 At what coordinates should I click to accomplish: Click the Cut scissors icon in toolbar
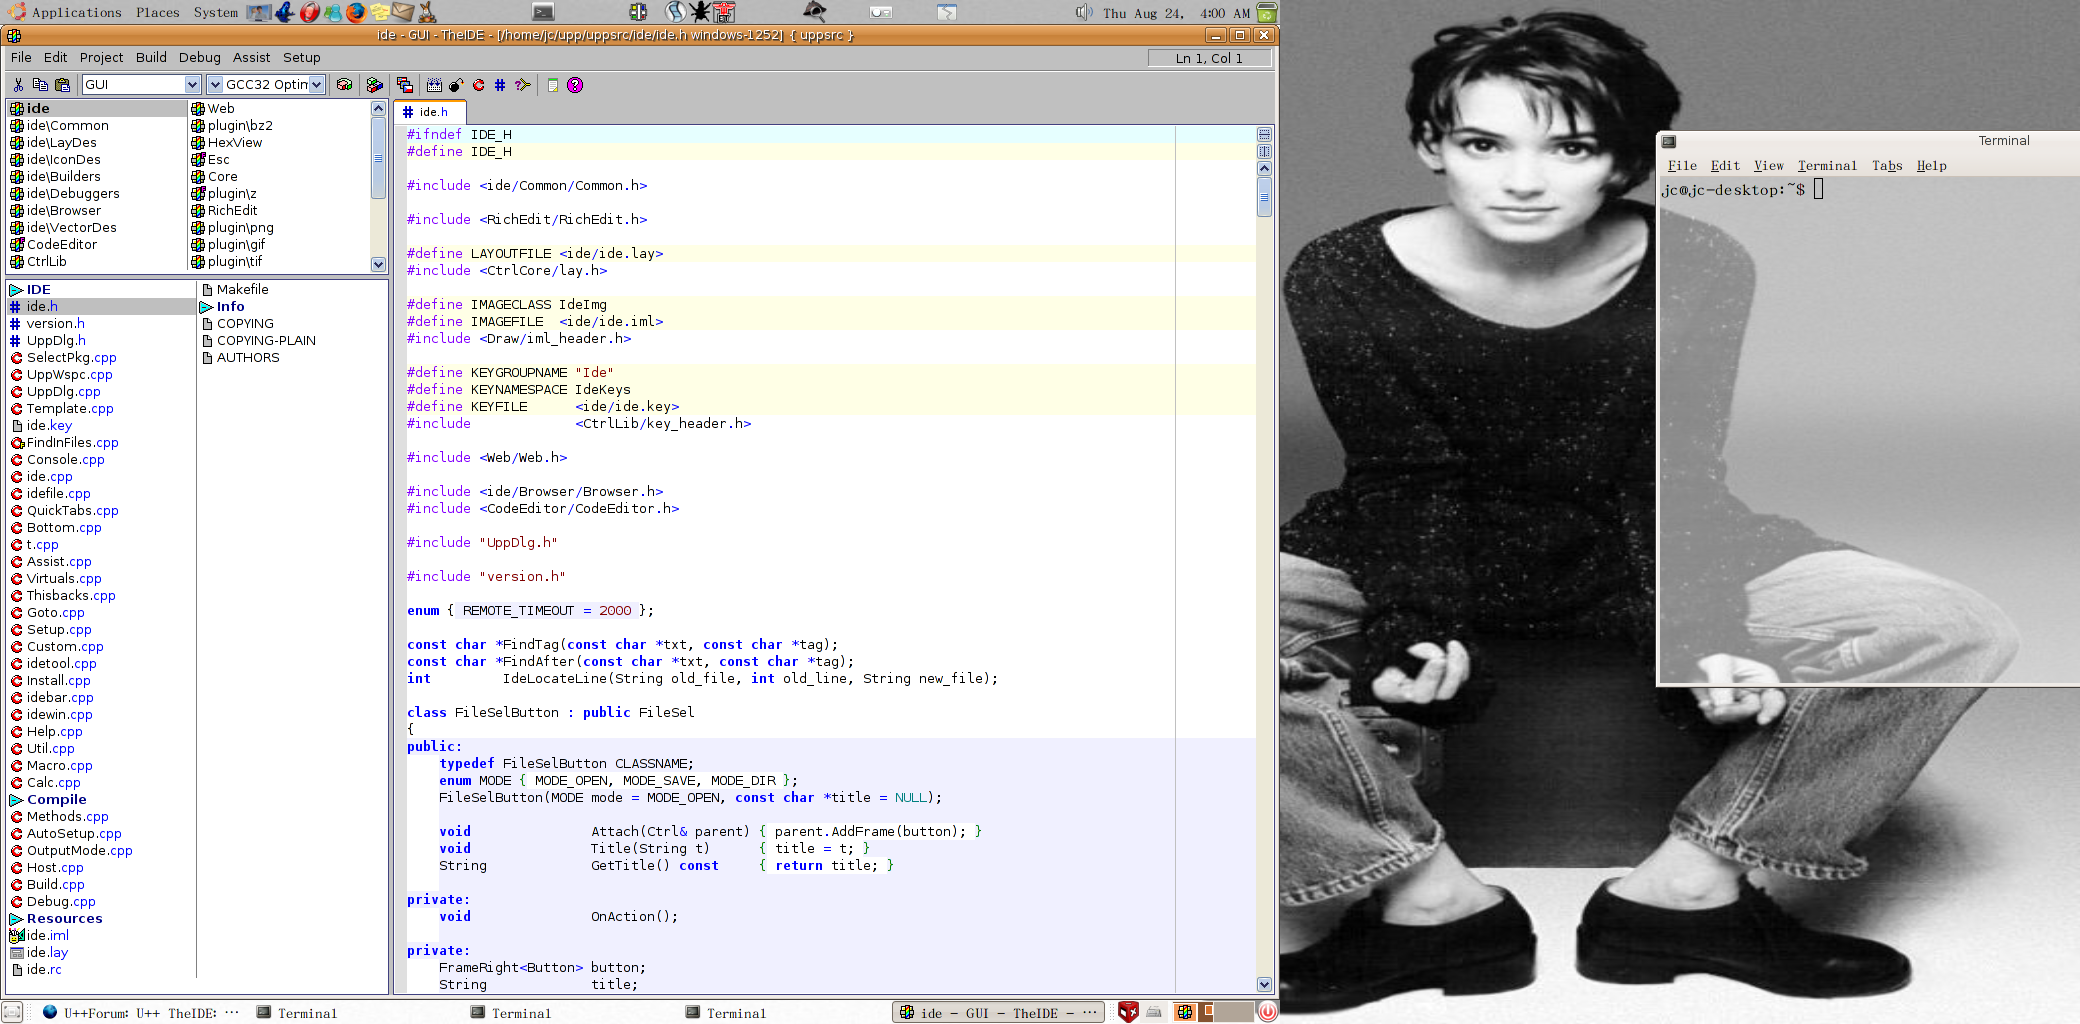tap(18, 85)
